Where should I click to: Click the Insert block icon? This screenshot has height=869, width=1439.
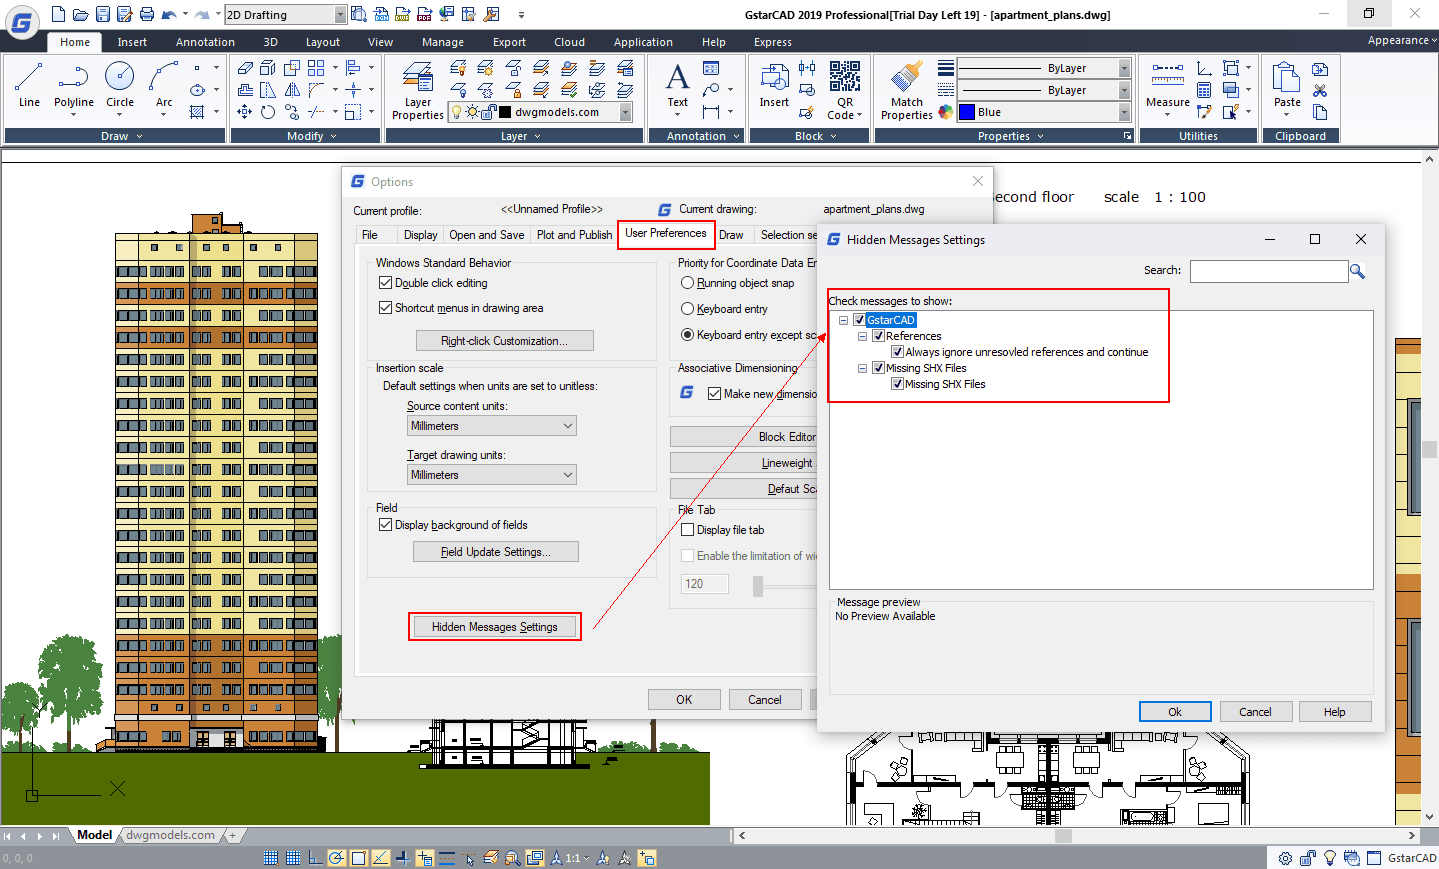point(774,85)
